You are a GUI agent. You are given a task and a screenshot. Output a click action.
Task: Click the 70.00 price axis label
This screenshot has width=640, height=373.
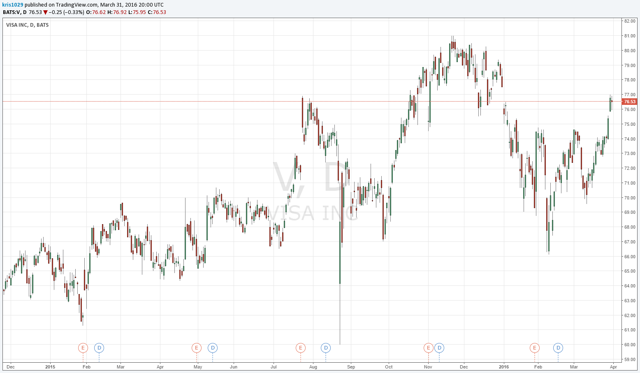(630, 198)
